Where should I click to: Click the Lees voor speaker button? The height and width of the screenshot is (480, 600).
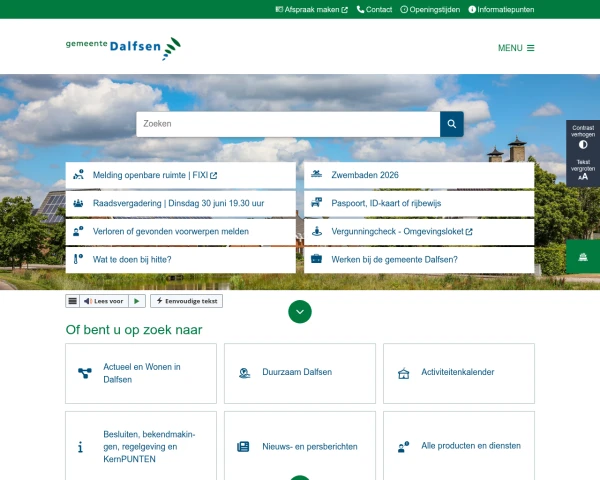(104, 301)
